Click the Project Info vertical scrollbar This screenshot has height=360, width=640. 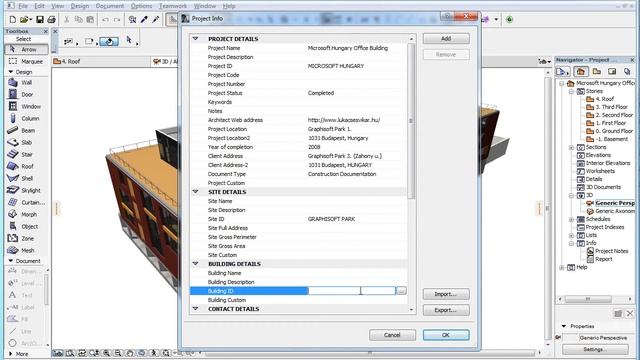tap(411, 121)
